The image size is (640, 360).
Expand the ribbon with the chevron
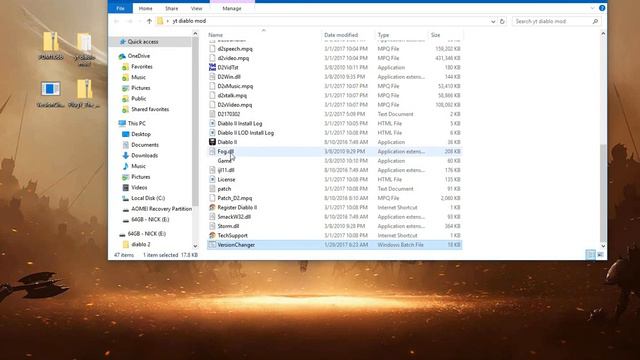tap(592, 8)
